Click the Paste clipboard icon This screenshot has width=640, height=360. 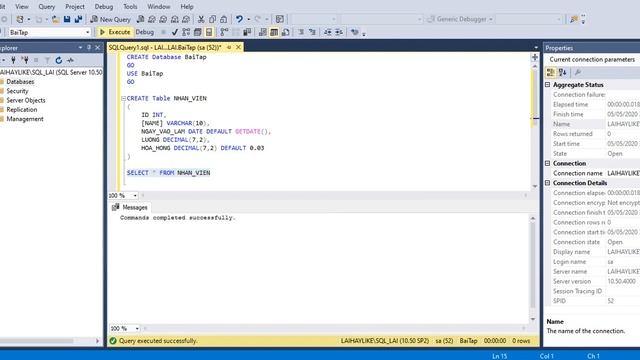223,19
